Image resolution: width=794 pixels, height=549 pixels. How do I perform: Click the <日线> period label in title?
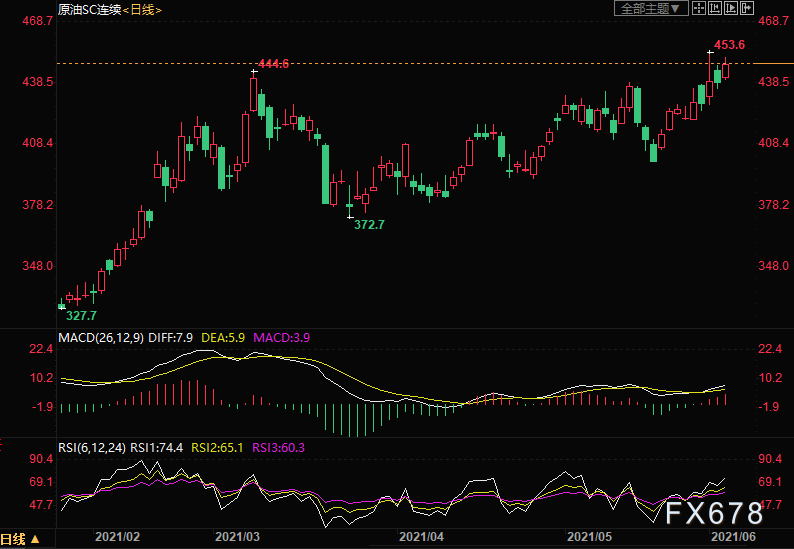[142, 9]
